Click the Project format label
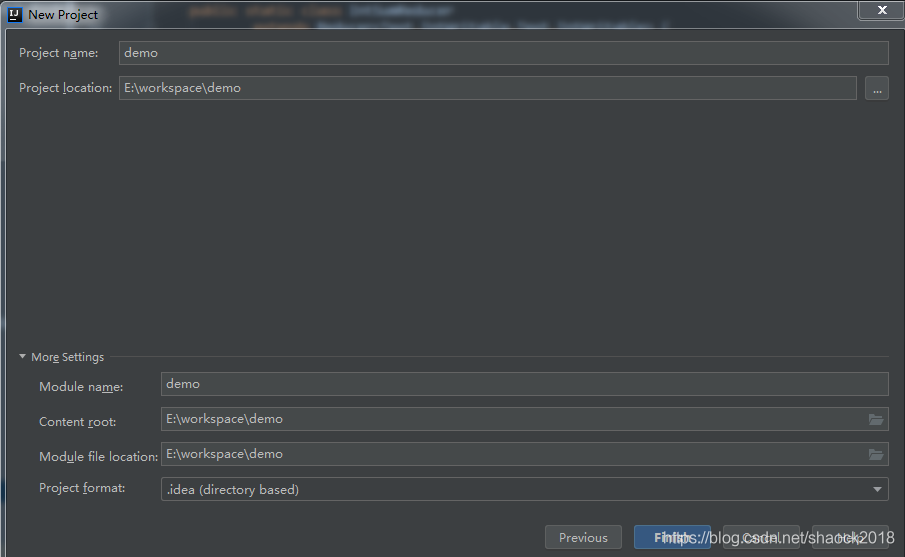Screen dimensions: 905x557 coord(82,488)
